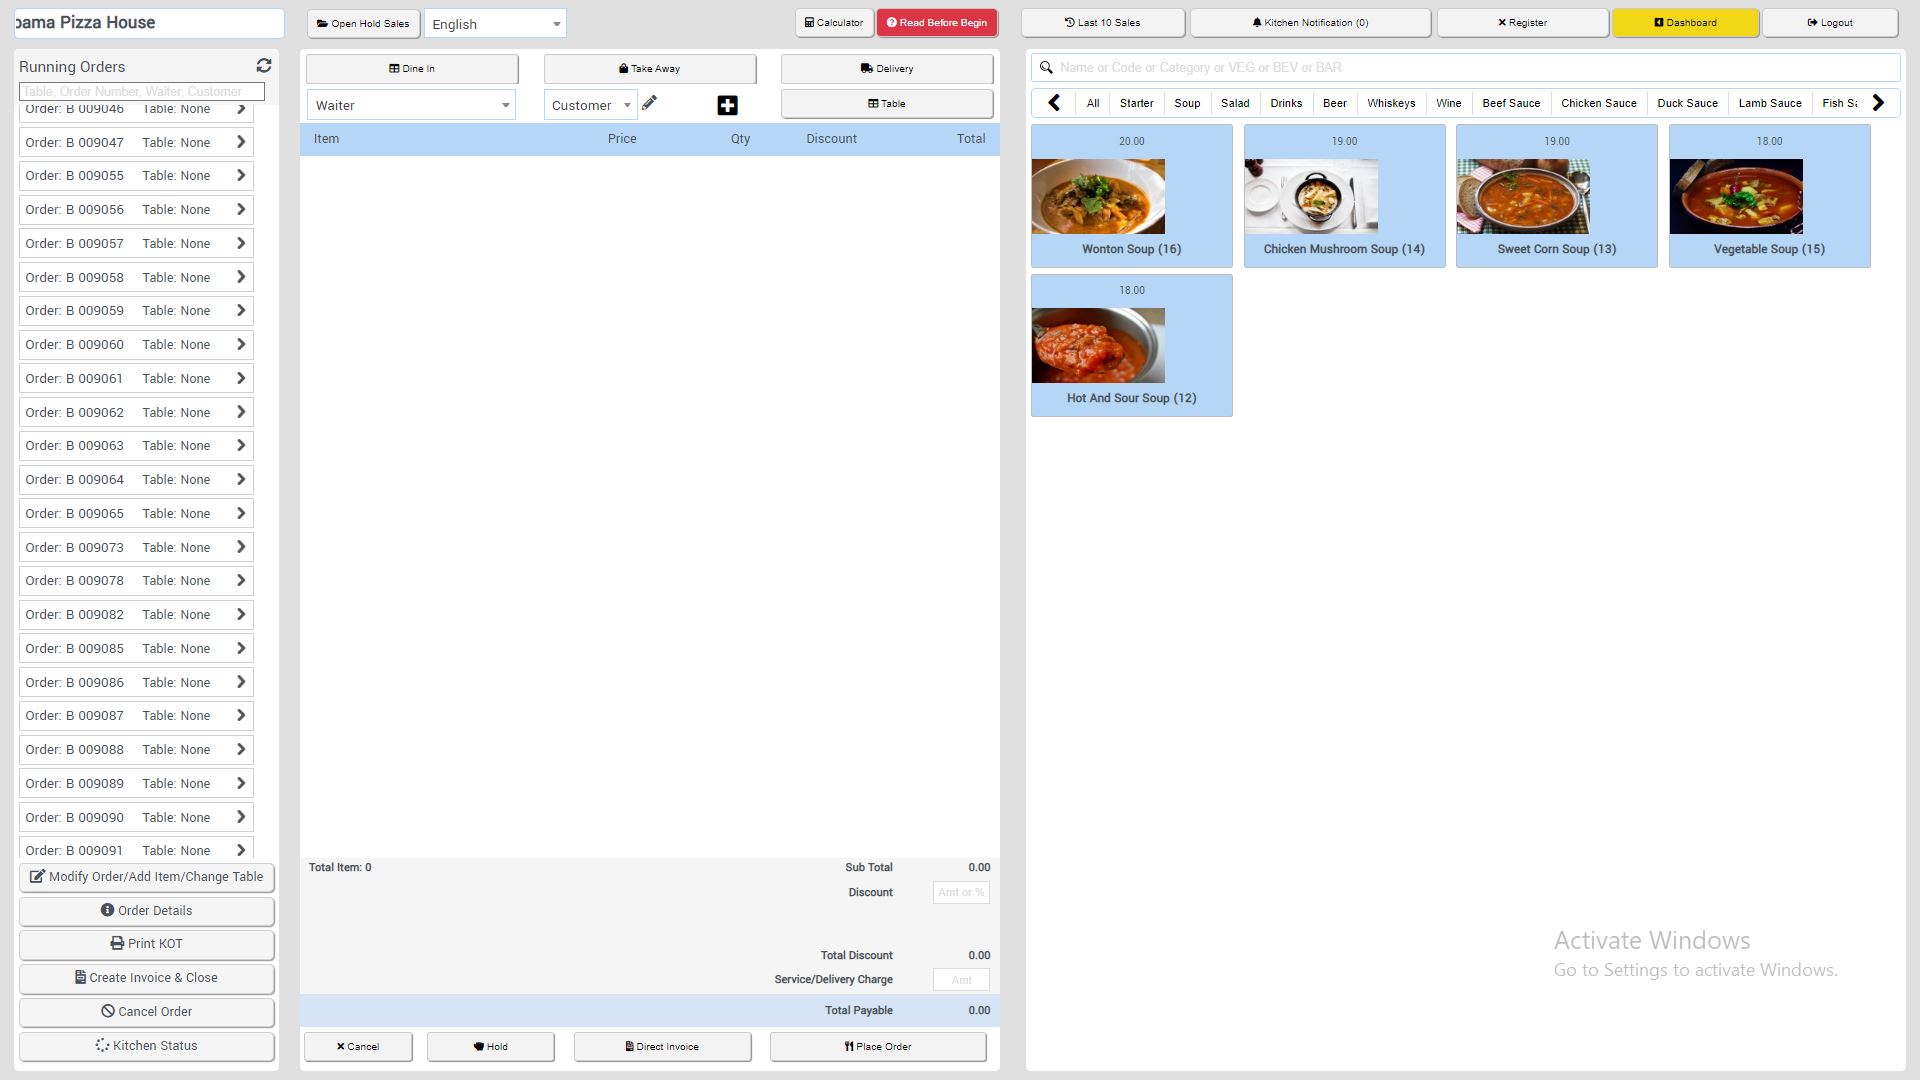The image size is (1920, 1080).
Task: Select the Starter category tab
Action: pos(1137,103)
